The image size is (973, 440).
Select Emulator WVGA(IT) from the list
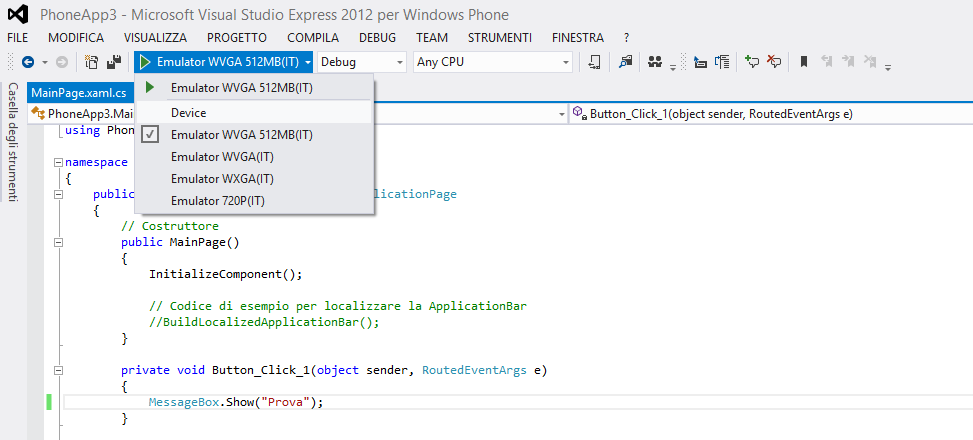254,157
